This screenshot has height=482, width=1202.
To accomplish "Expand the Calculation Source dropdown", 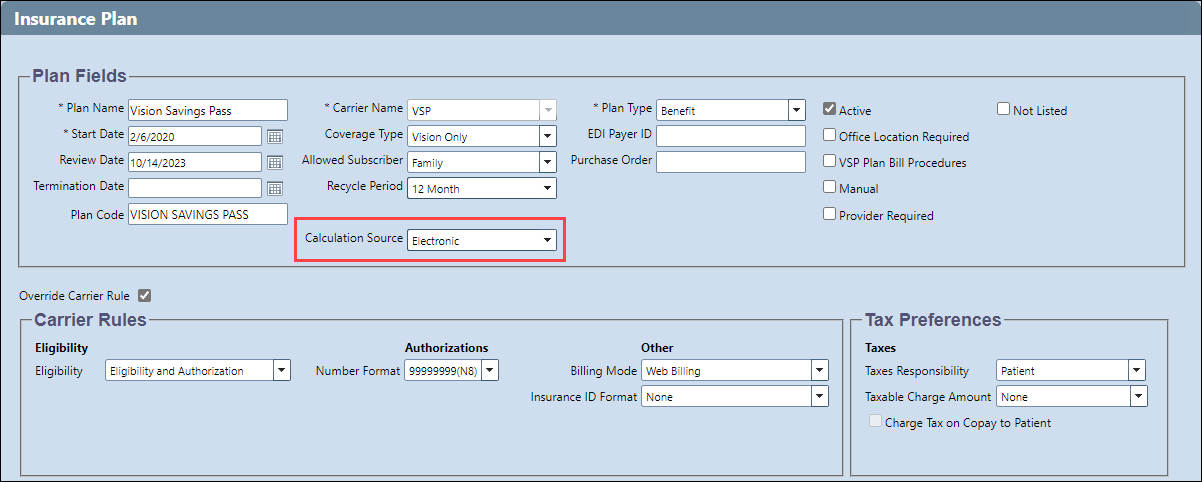I will click(482, 240).
